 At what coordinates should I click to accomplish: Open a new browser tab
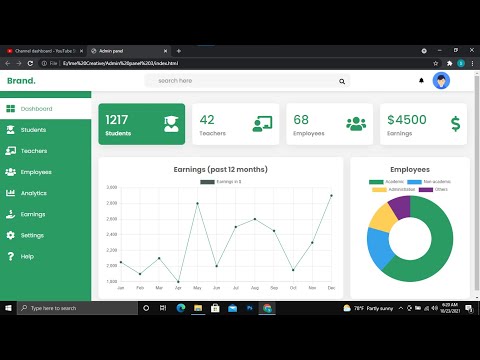(x=179, y=51)
